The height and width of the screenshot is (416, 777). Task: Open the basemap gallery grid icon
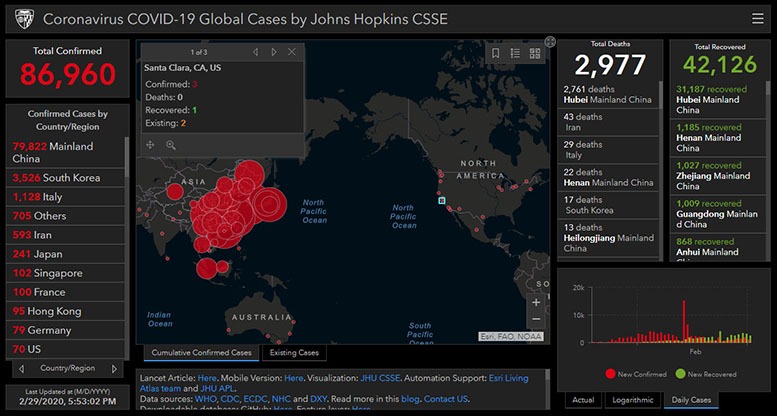(x=535, y=53)
